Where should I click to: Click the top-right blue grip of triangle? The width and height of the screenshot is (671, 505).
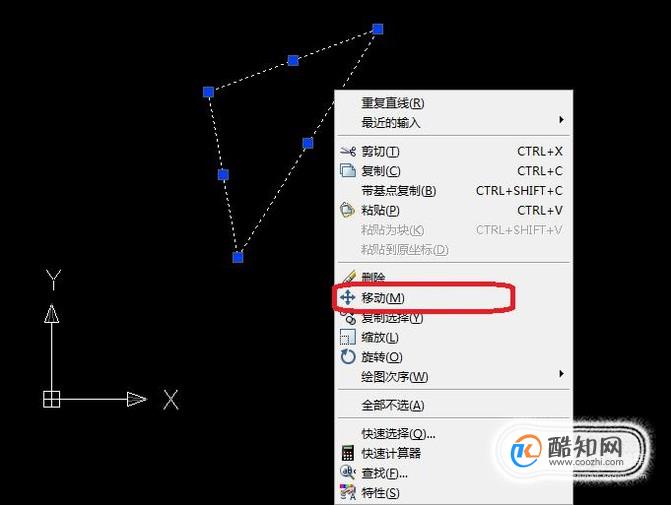point(377,29)
